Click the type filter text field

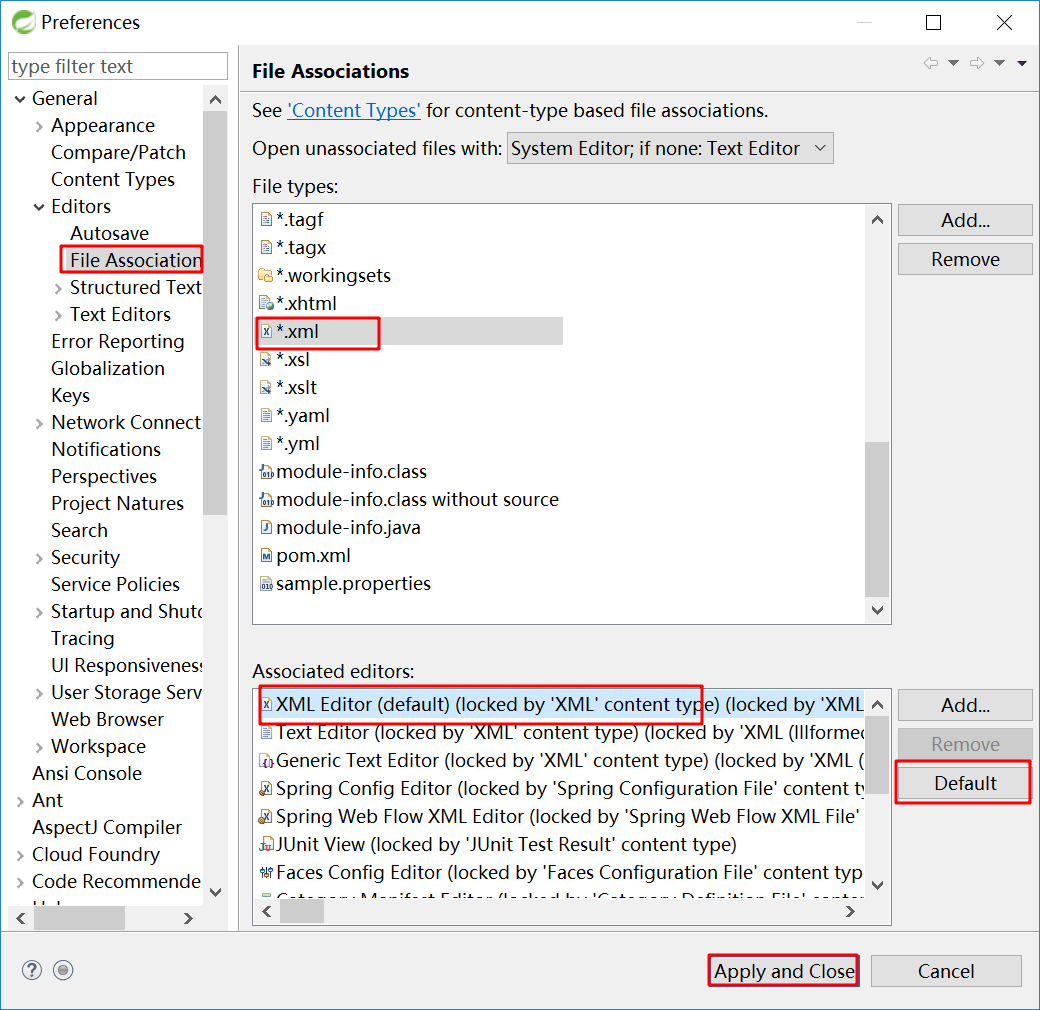tap(118, 66)
